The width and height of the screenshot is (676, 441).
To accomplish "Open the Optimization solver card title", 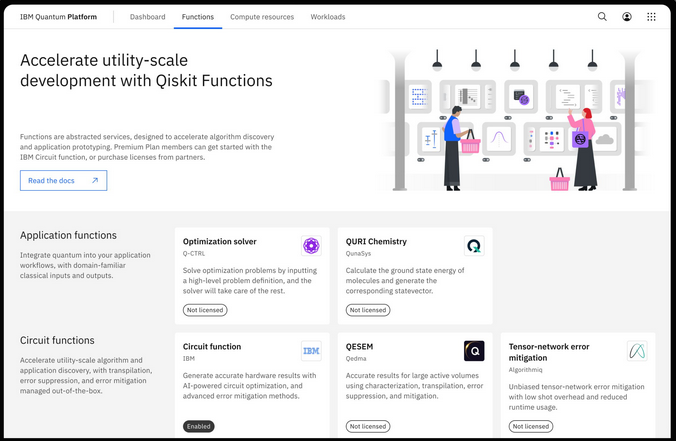I will click(x=219, y=241).
